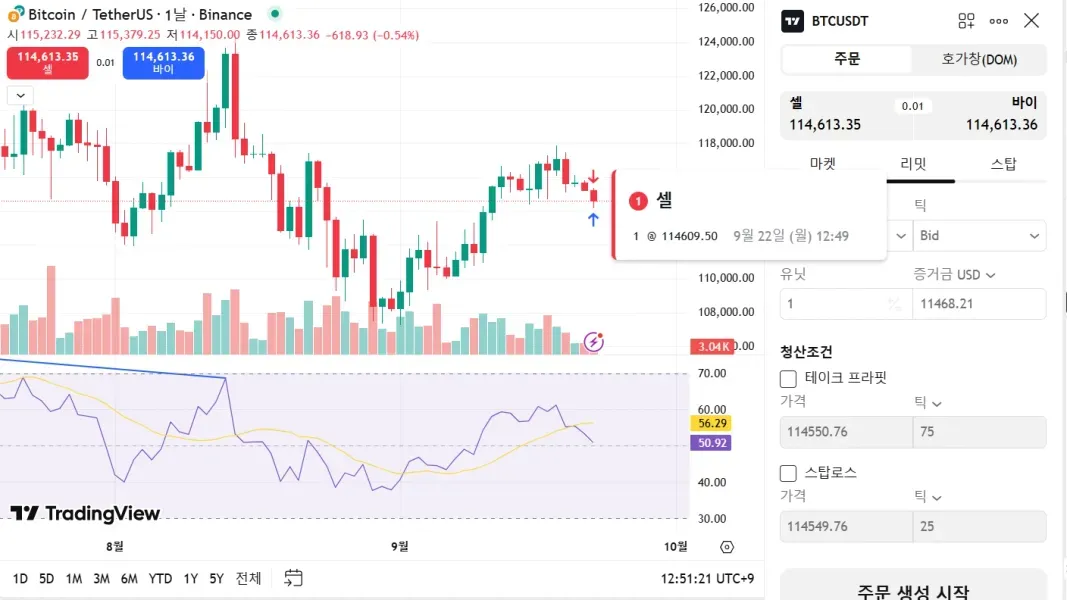1067x600 pixels.
Task: Expand the take profit 틱 unit dropdown
Action: point(928,402)
